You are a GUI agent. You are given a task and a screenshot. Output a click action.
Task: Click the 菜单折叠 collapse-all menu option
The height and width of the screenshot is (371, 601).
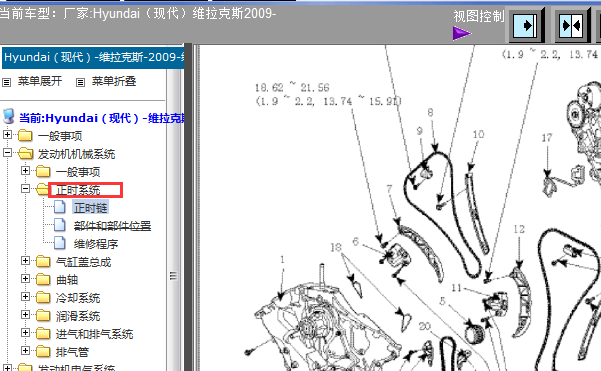114,81
